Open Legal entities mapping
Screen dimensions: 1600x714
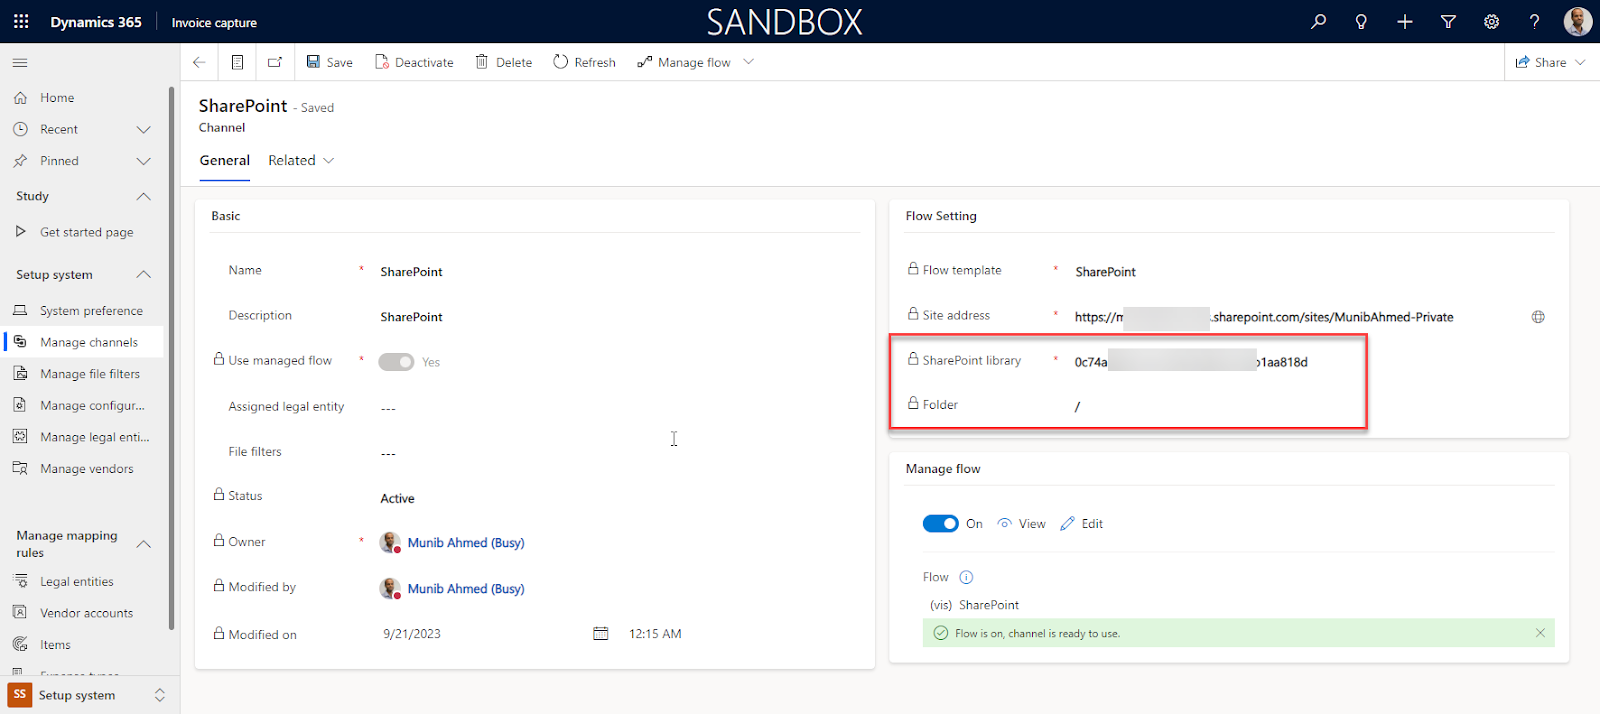pos(77,582)
